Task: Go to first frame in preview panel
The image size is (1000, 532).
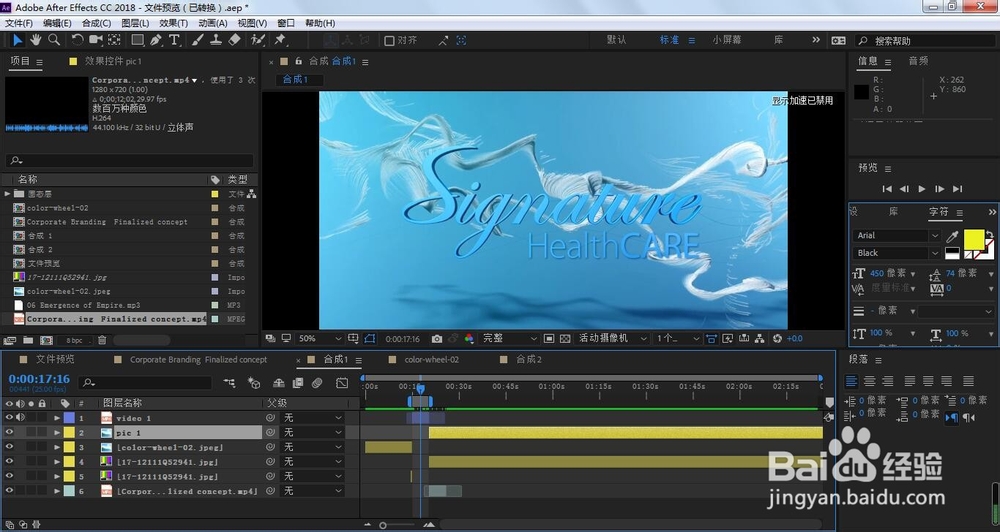Action: [x=886, y=189]
